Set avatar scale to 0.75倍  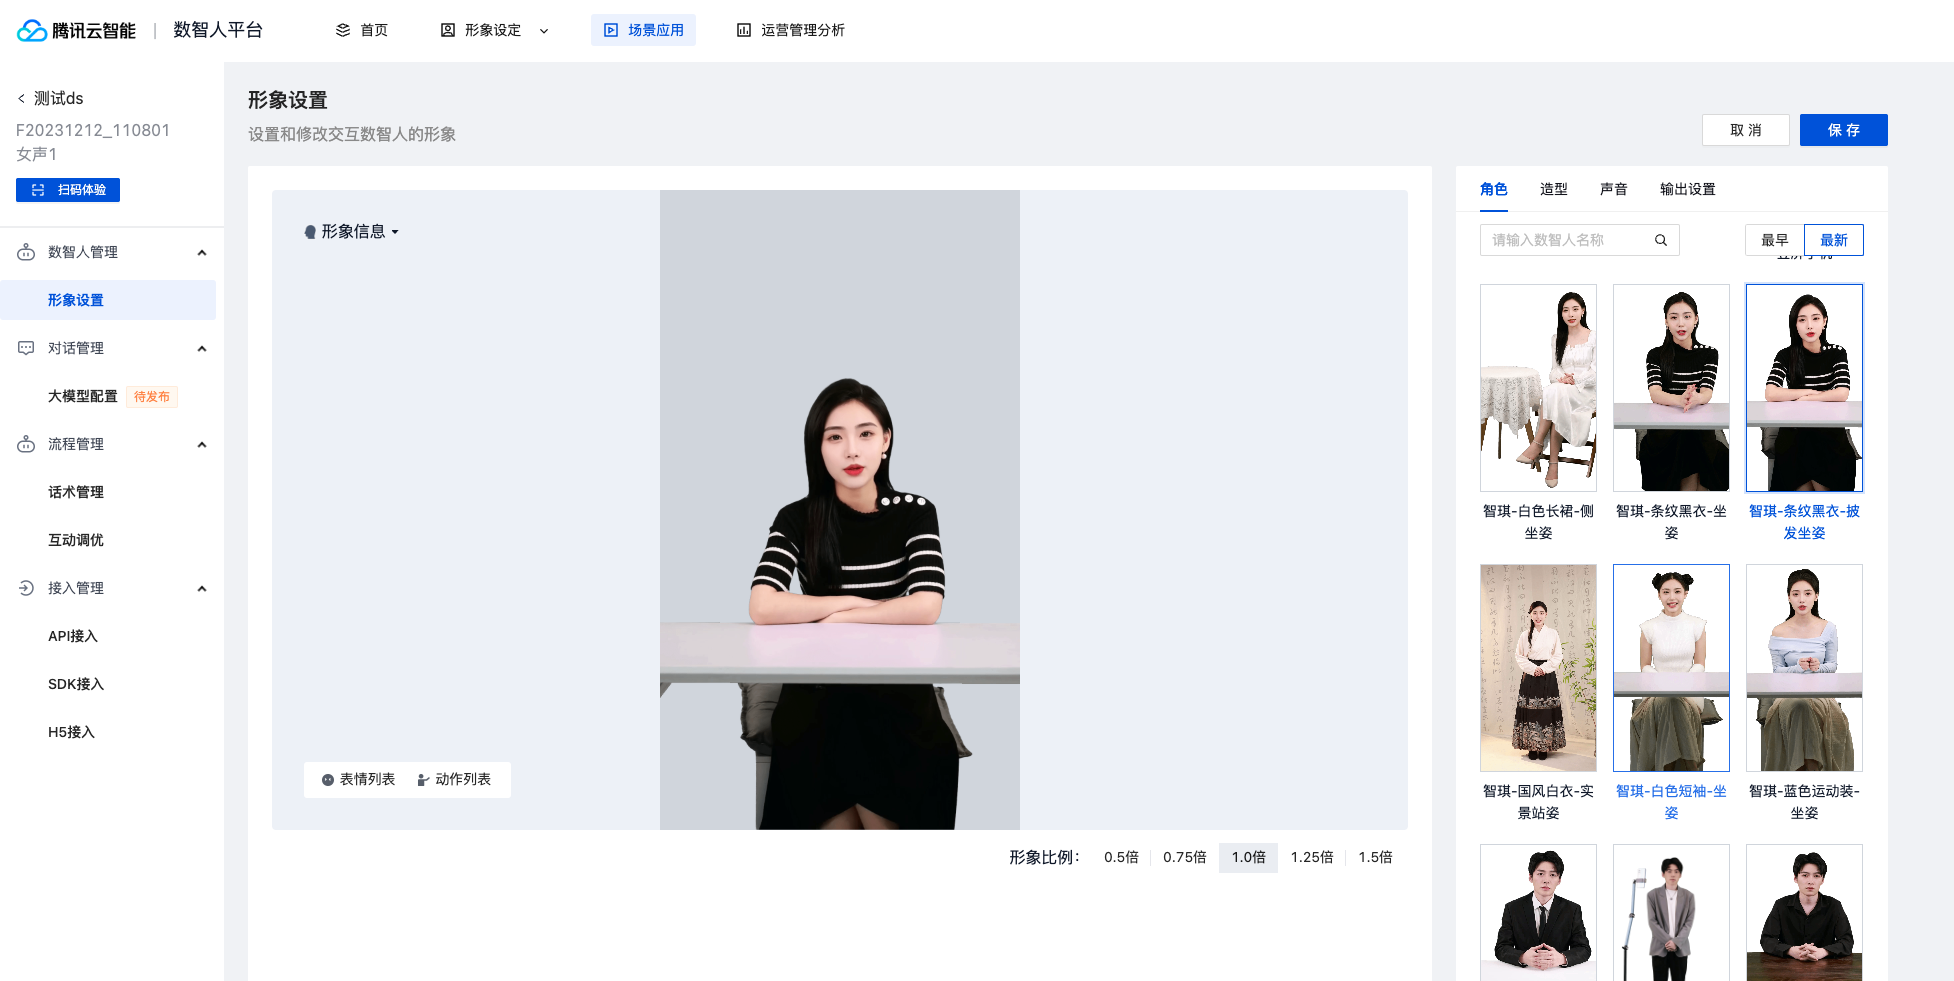pos(1184,857)
